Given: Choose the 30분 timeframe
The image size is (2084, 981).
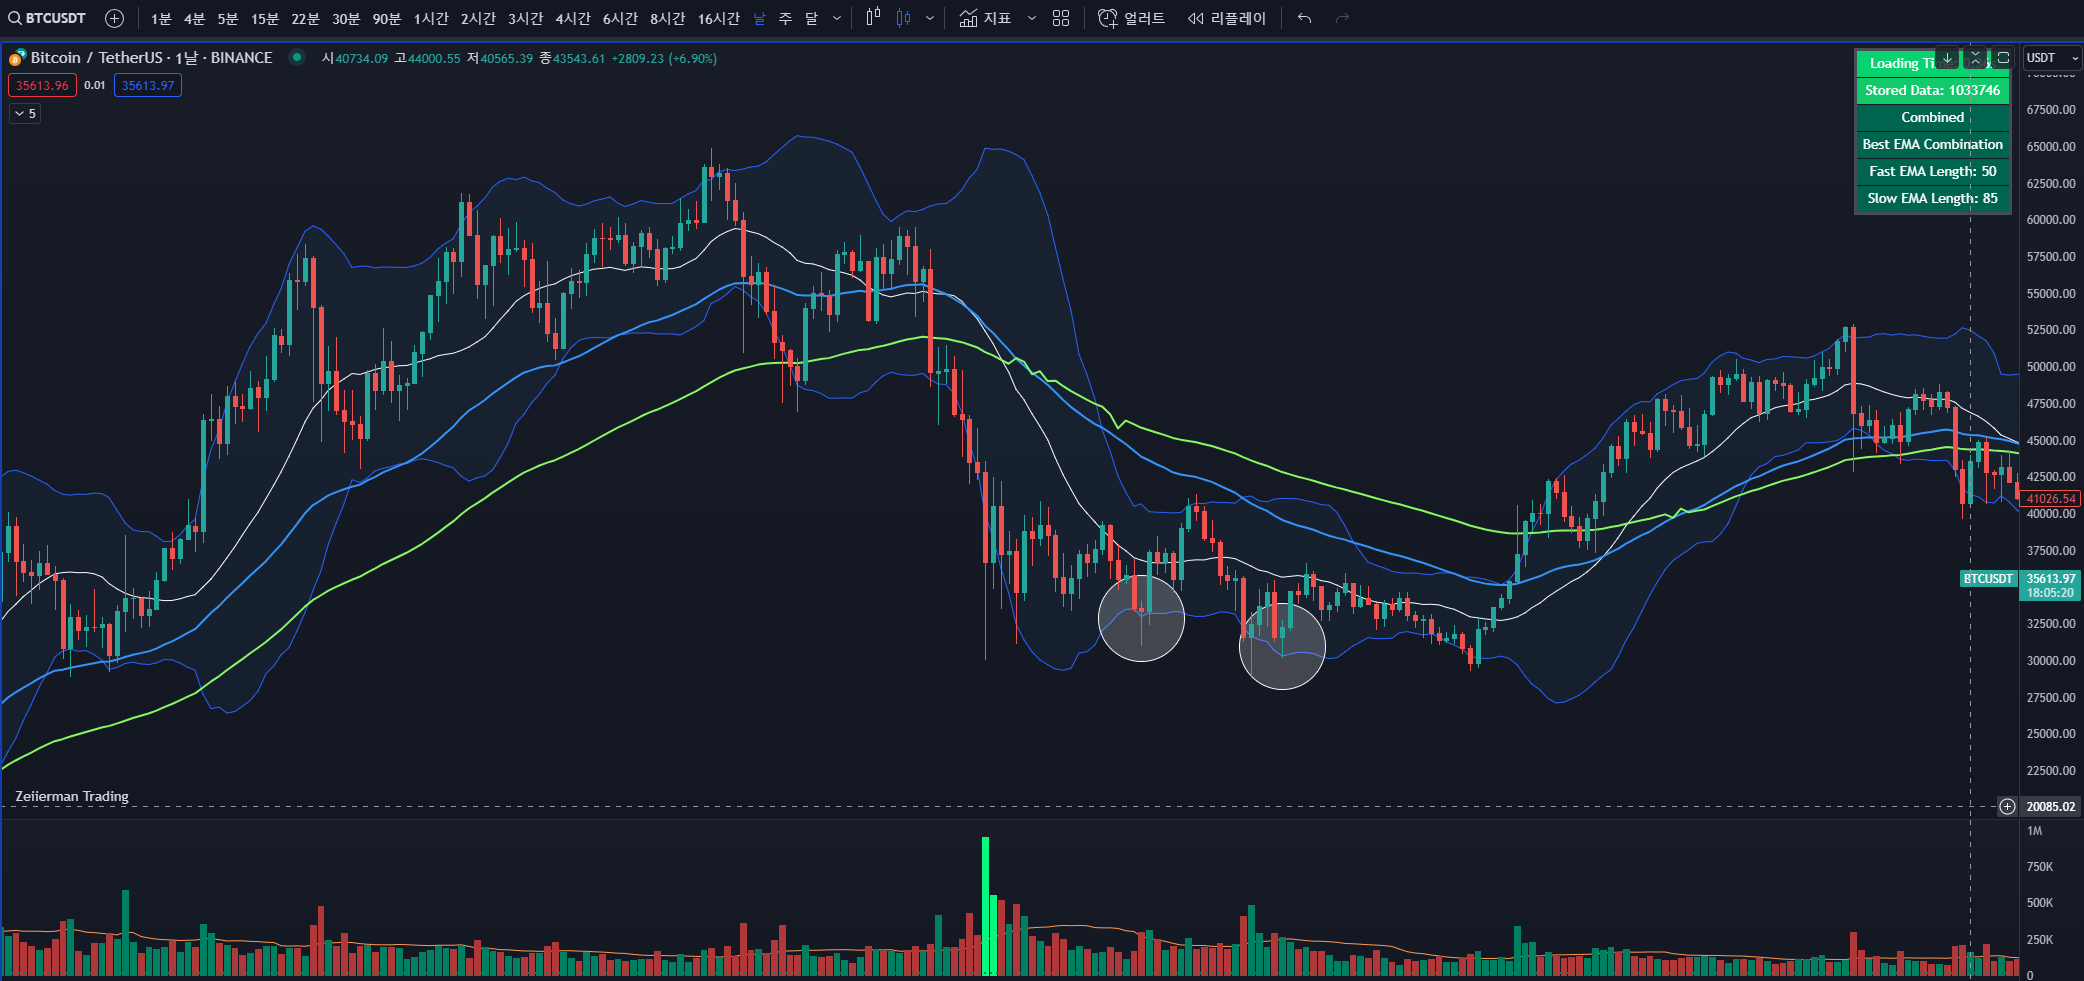Looking at the screenshot, I should point(346,18).
